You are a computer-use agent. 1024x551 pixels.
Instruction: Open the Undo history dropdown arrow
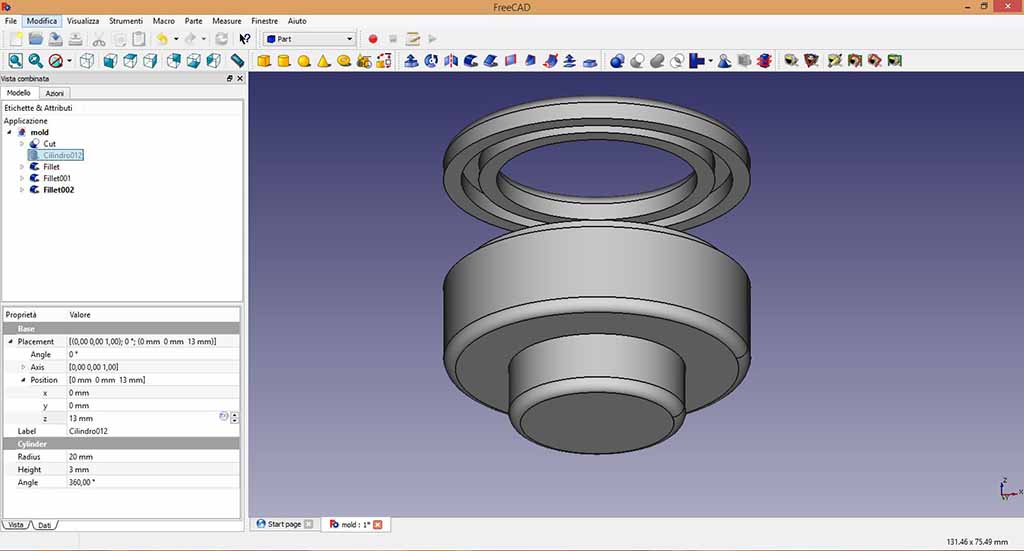pos(176,39)
